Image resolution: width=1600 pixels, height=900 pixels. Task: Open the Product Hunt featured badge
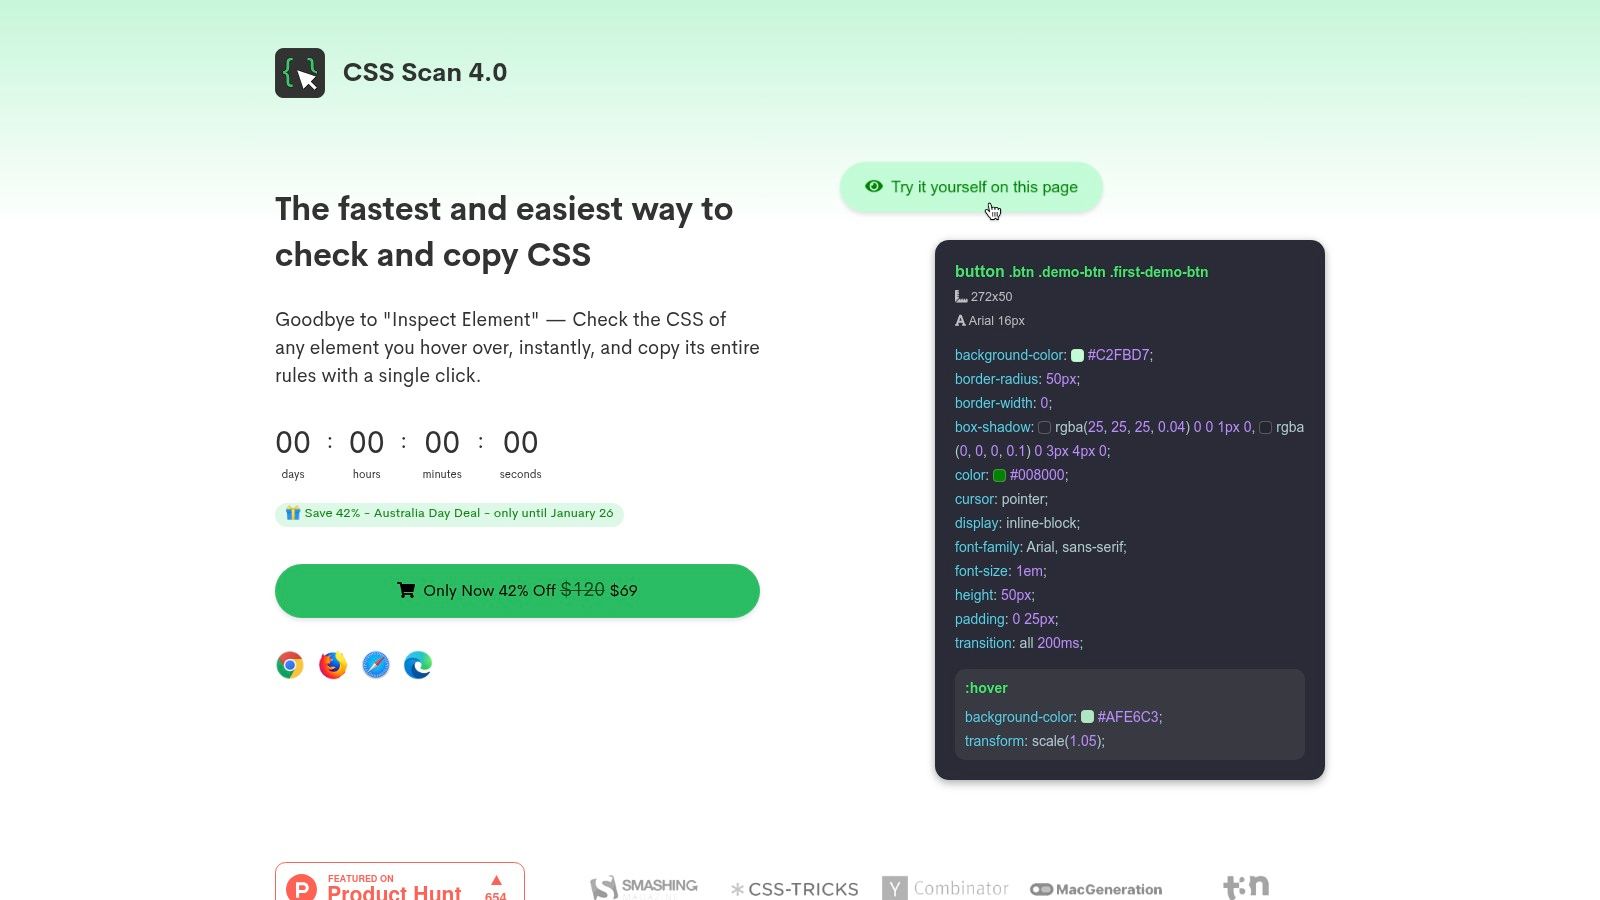point(399,883)
